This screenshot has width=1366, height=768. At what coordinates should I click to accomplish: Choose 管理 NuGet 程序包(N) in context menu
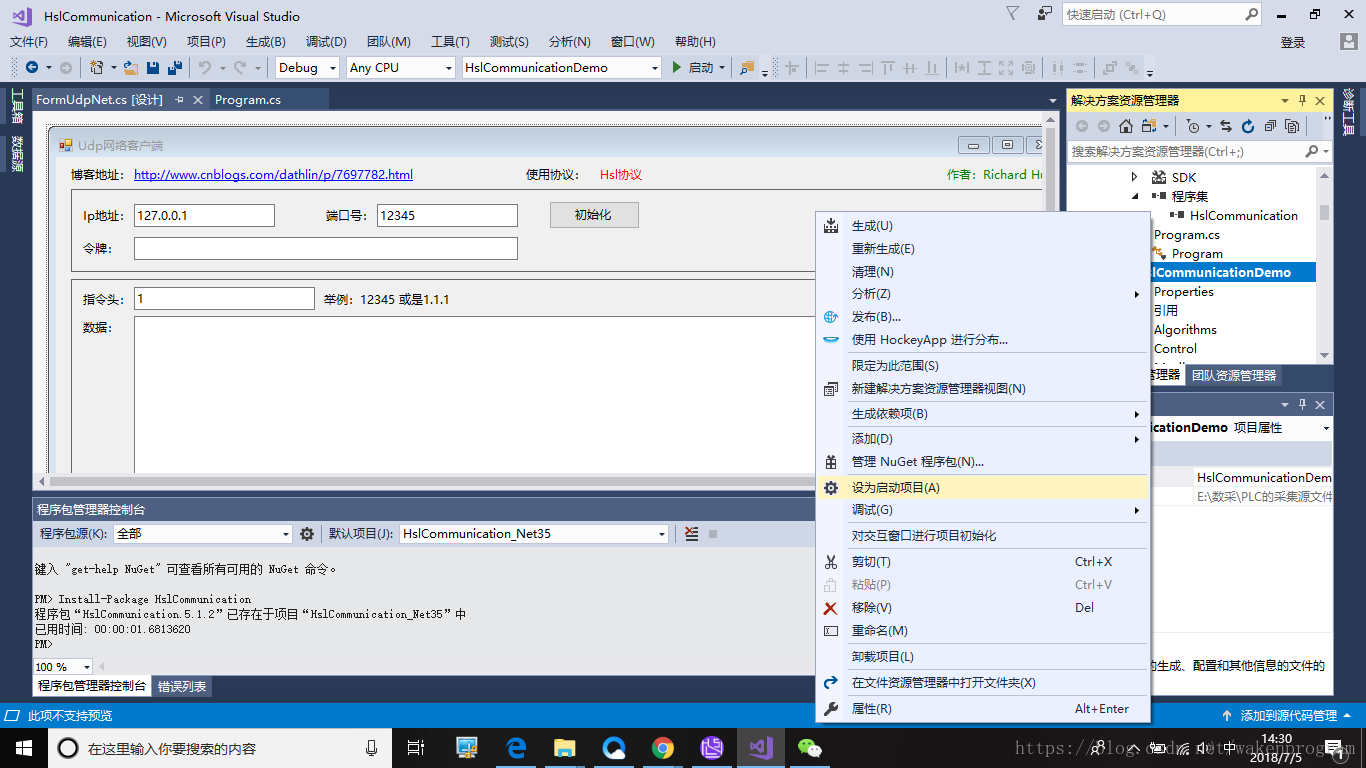982,461
